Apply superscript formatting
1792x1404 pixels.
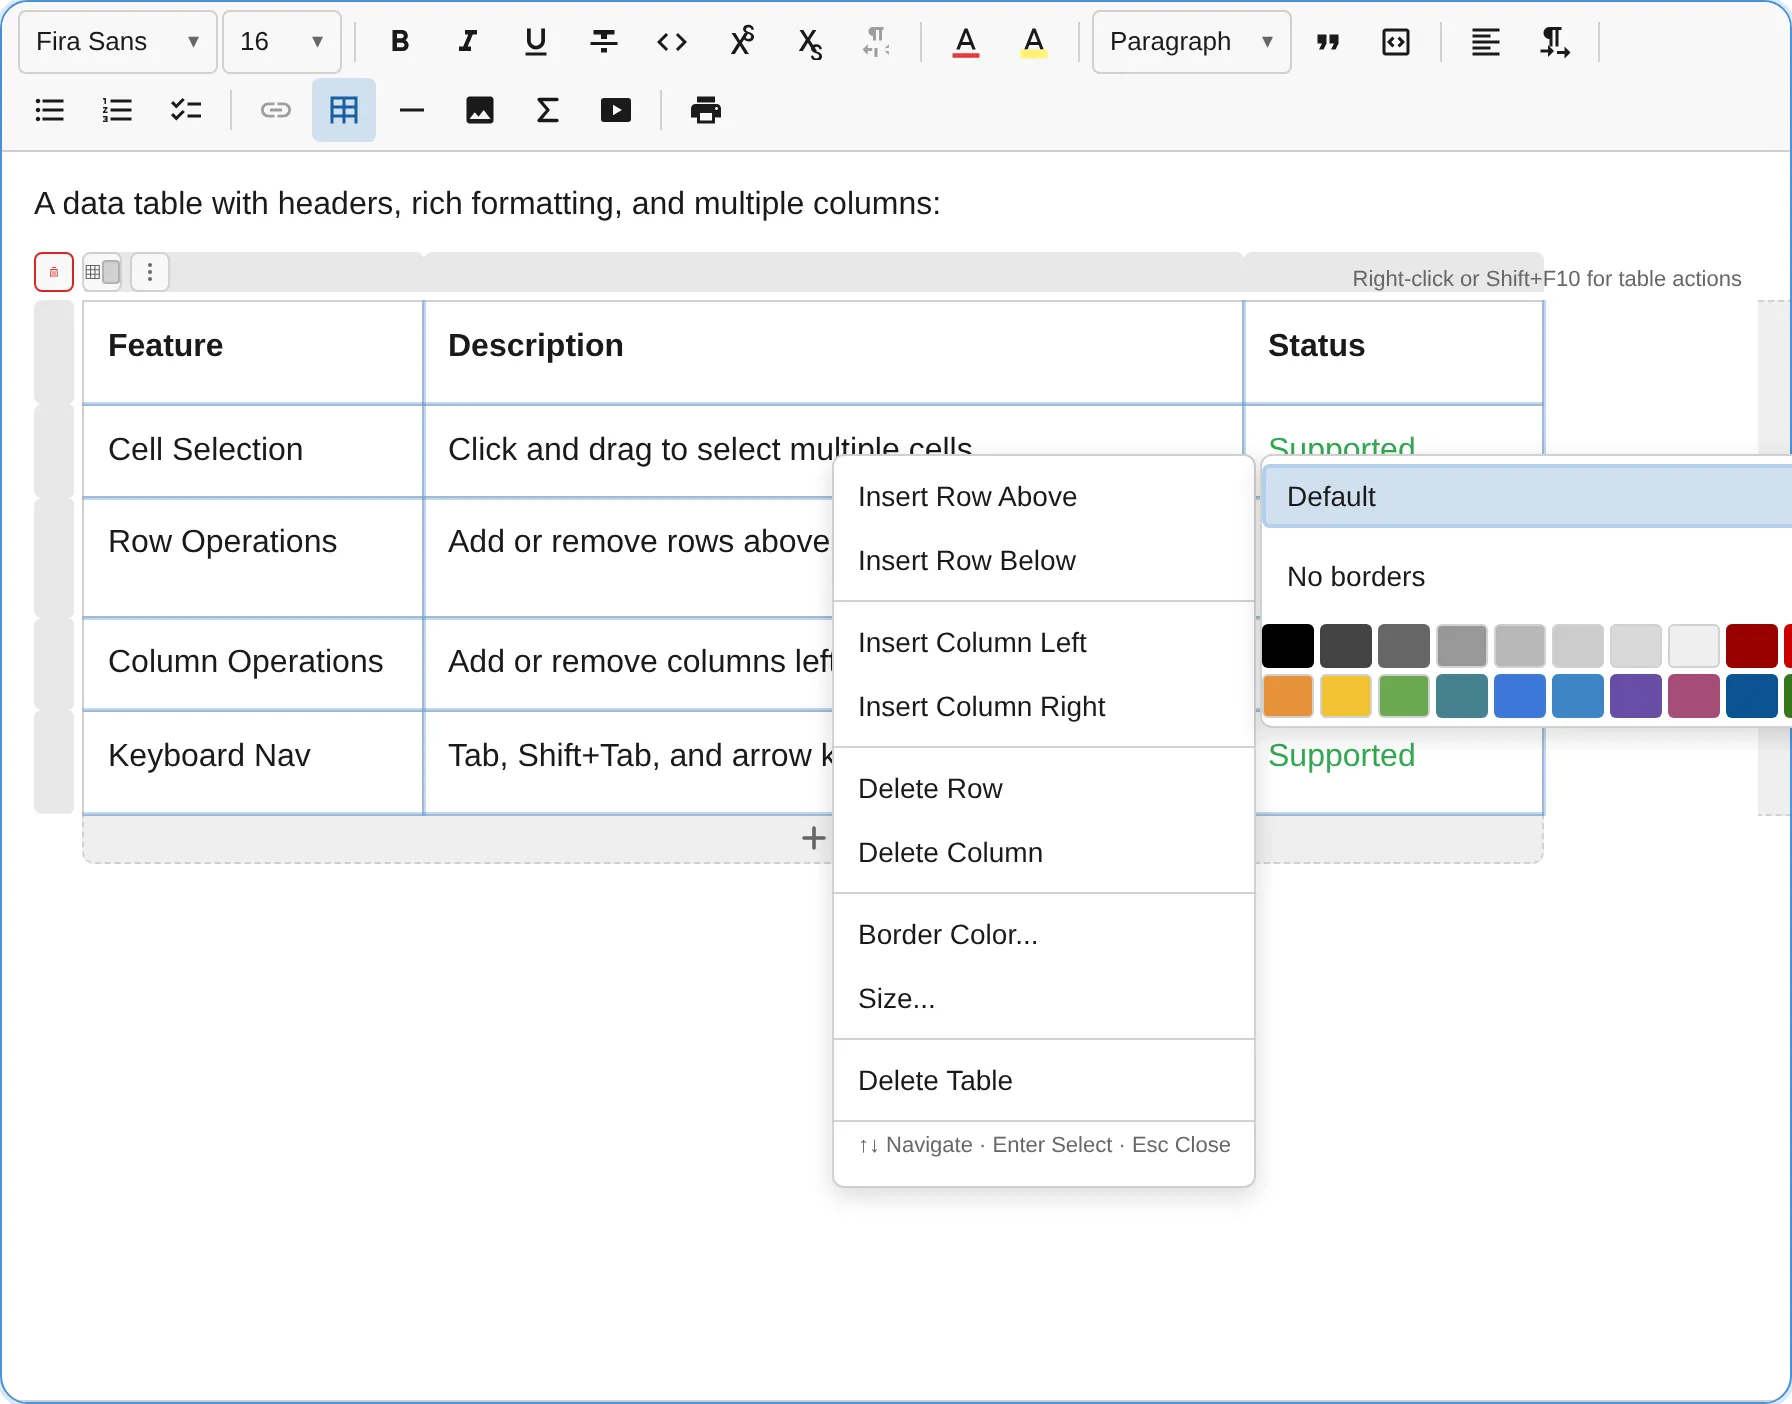tap(741, 42)
